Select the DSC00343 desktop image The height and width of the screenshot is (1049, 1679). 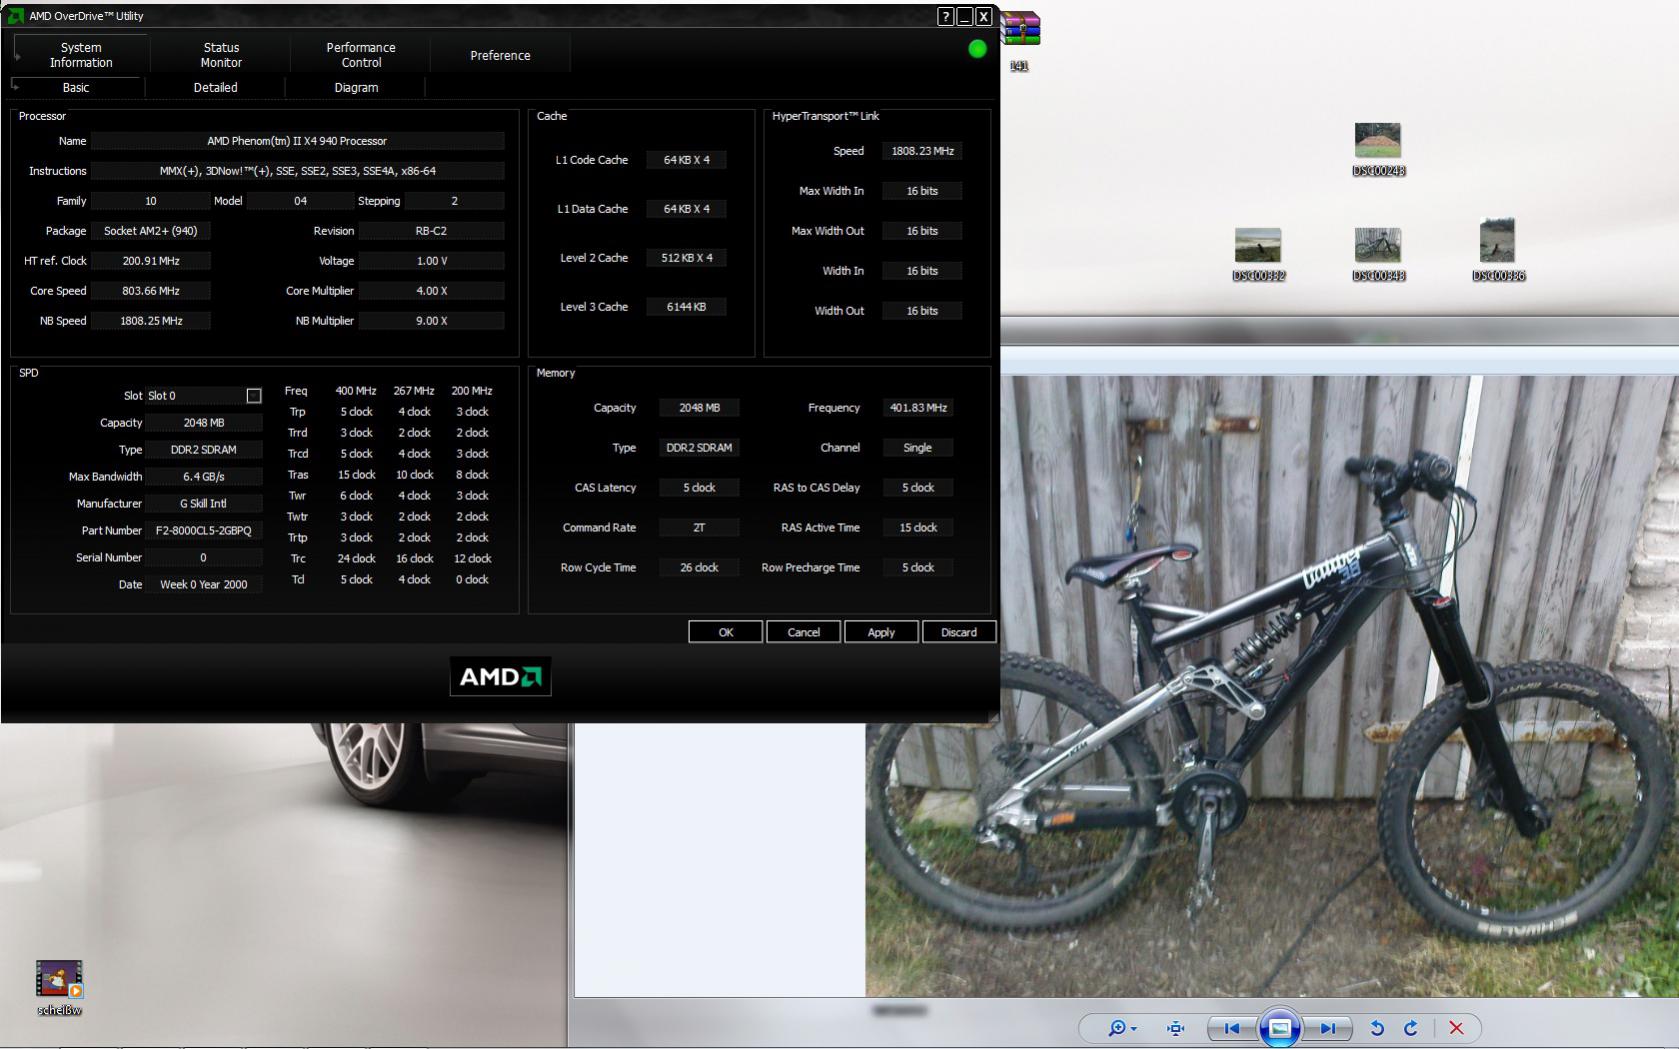pyautogui.click(x=1378, y=255)
